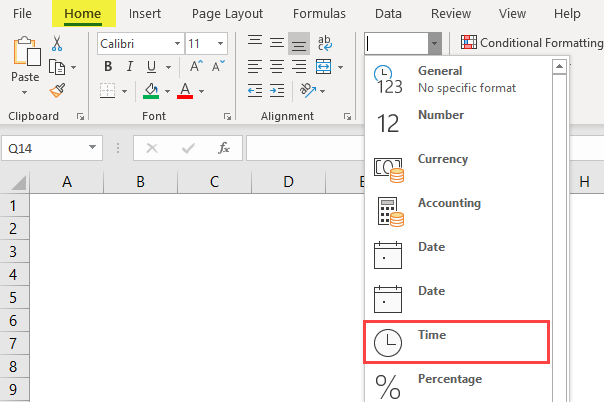Switch to the Insert ribbon tab
Screen dimensions: 604x402
point(145,14)
